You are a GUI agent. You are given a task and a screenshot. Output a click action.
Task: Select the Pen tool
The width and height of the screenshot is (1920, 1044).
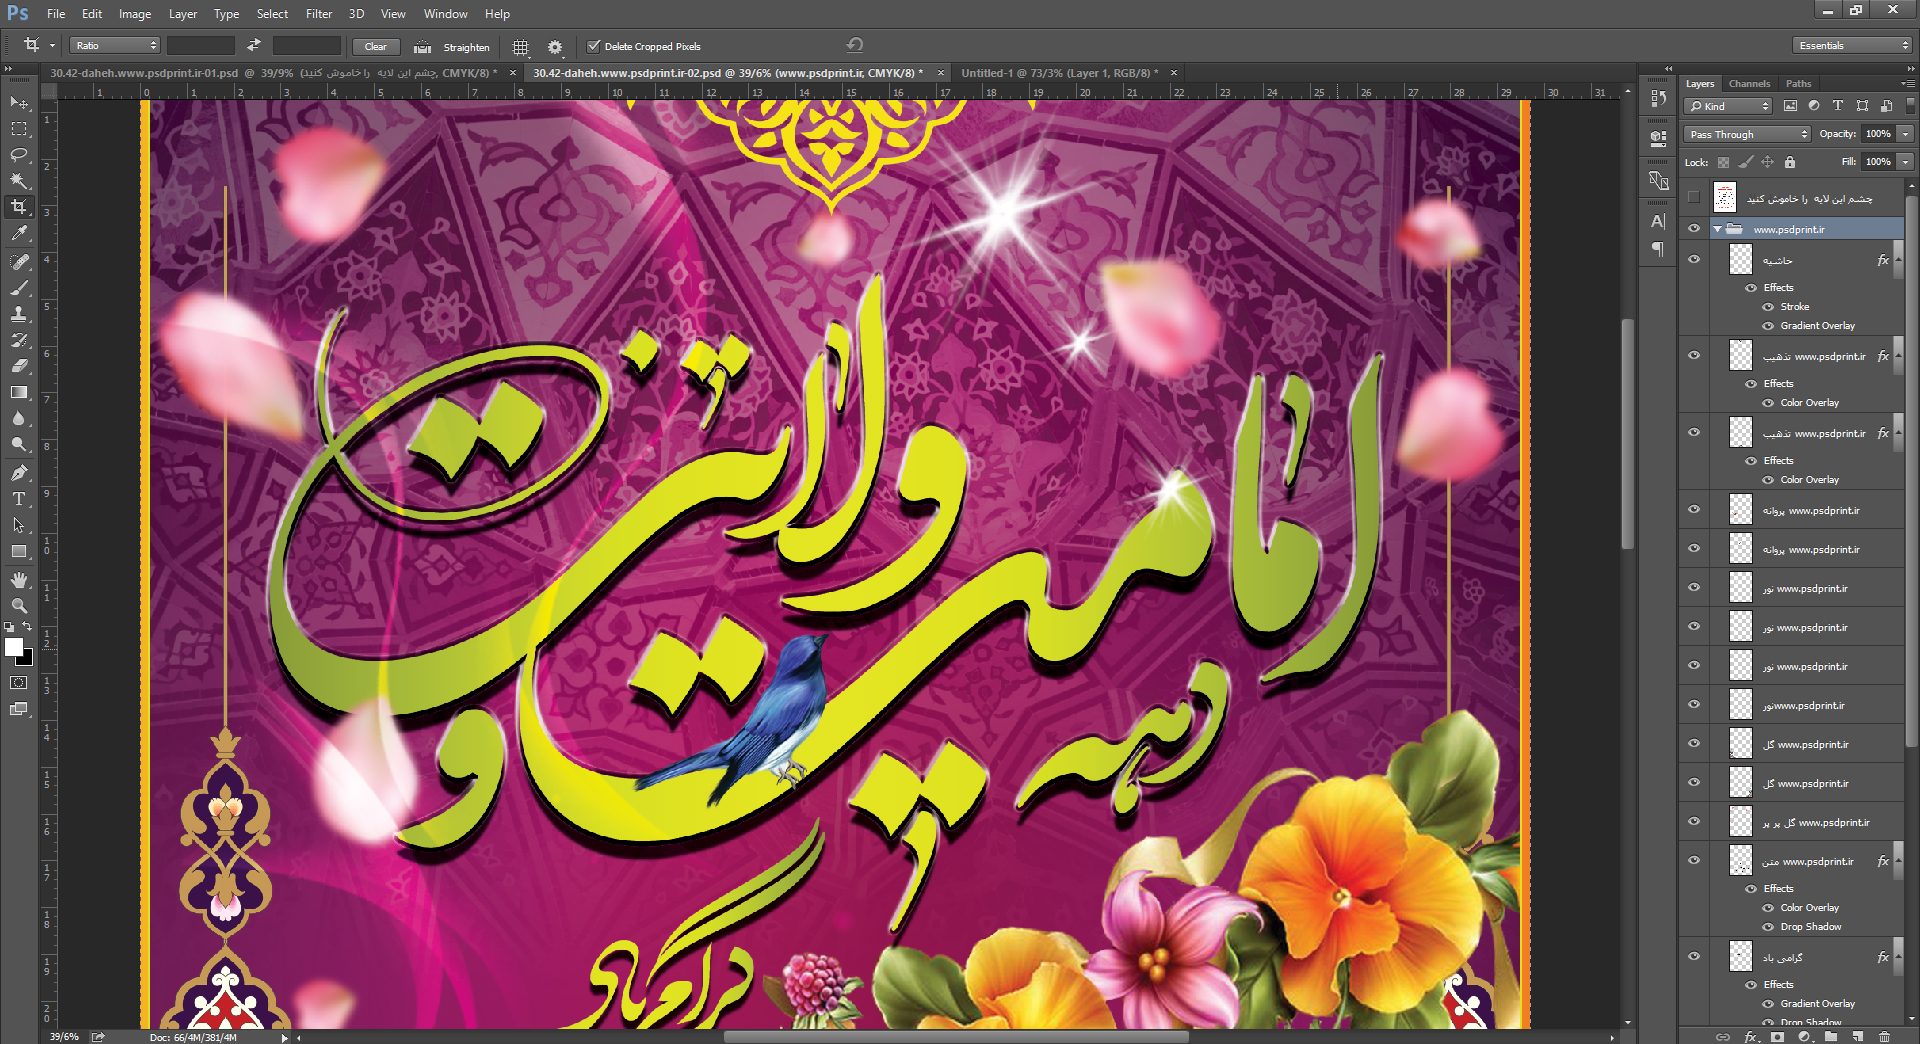coord(19,472)
